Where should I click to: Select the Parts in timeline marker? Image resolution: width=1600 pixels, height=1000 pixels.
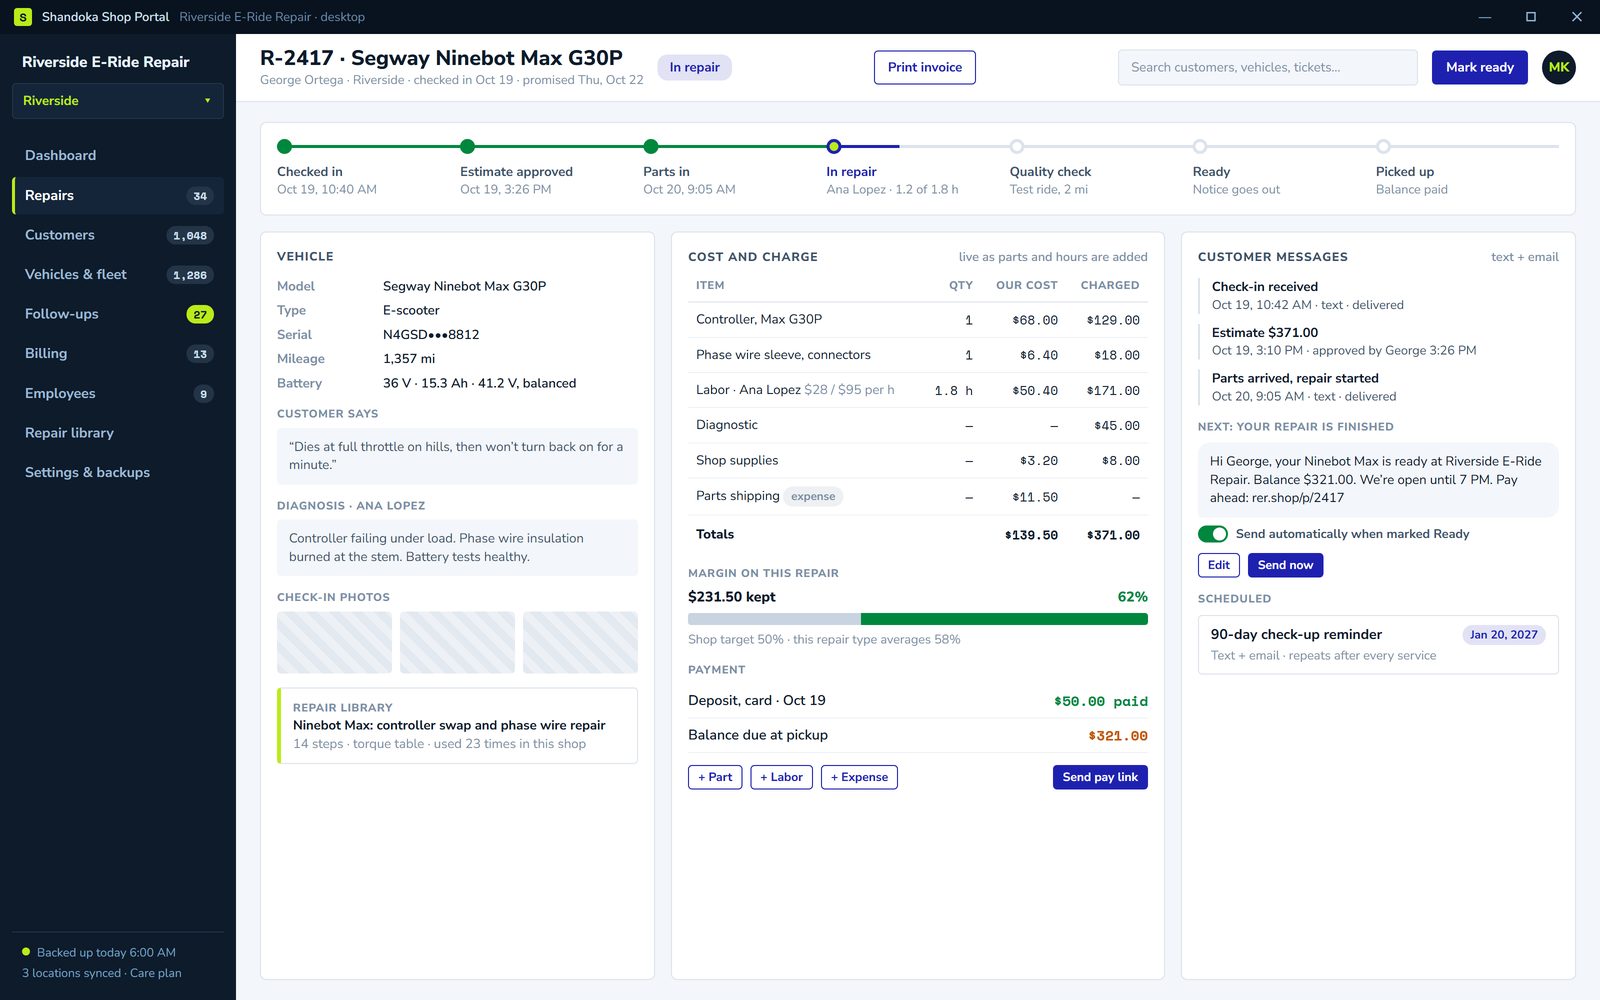pyautogui.click(x=651, y=146)
